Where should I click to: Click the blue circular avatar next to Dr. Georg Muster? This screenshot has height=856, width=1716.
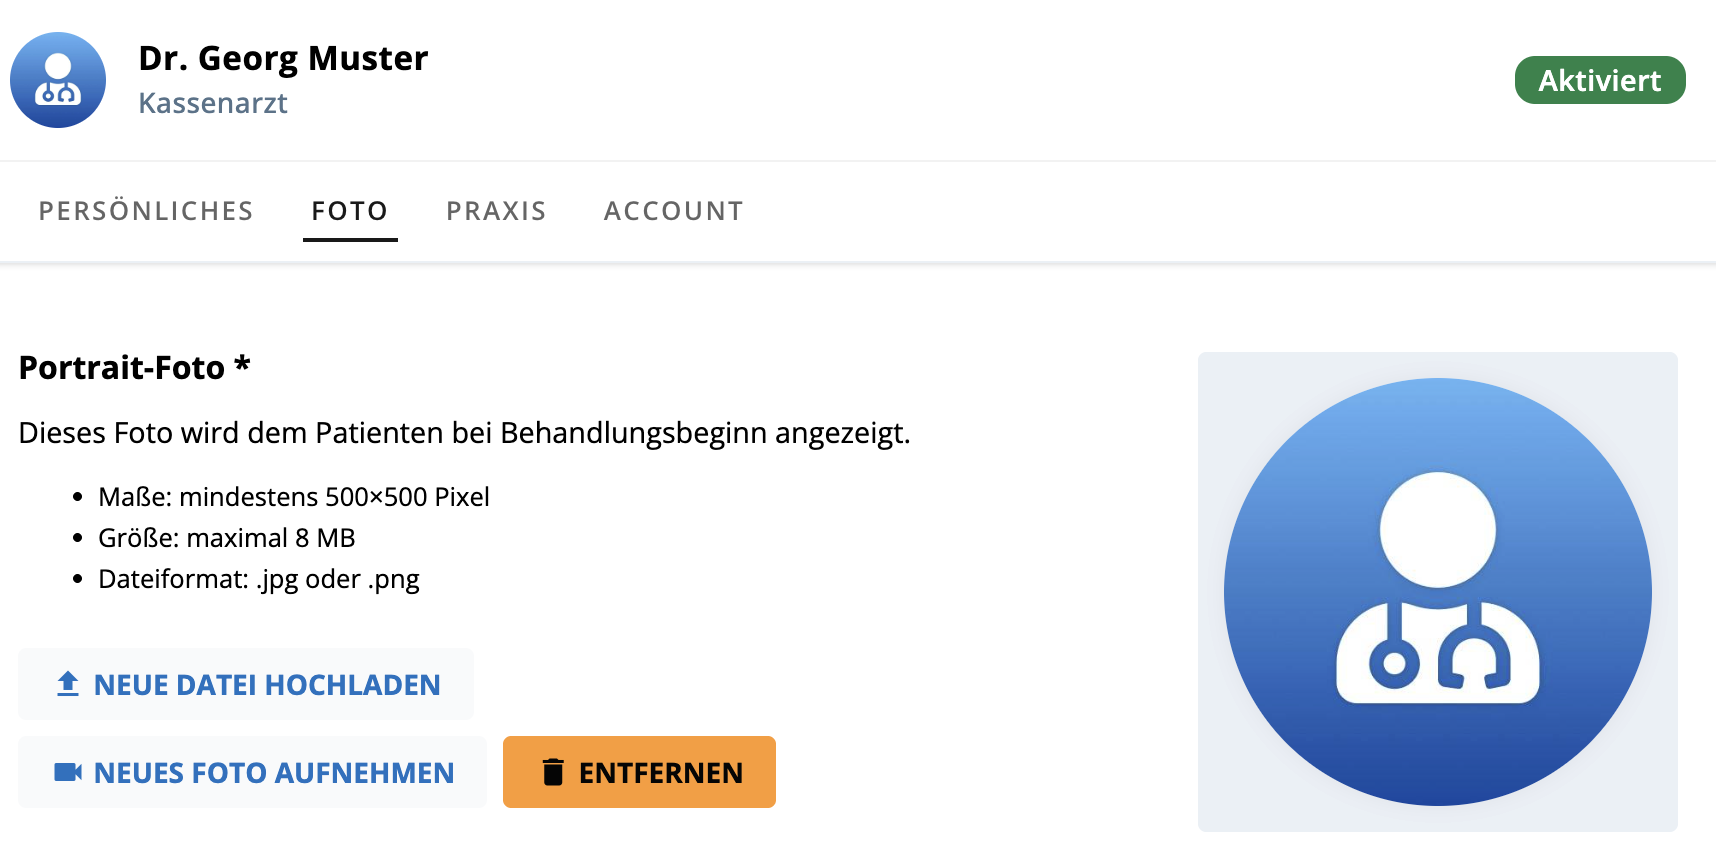coord(57,80)
